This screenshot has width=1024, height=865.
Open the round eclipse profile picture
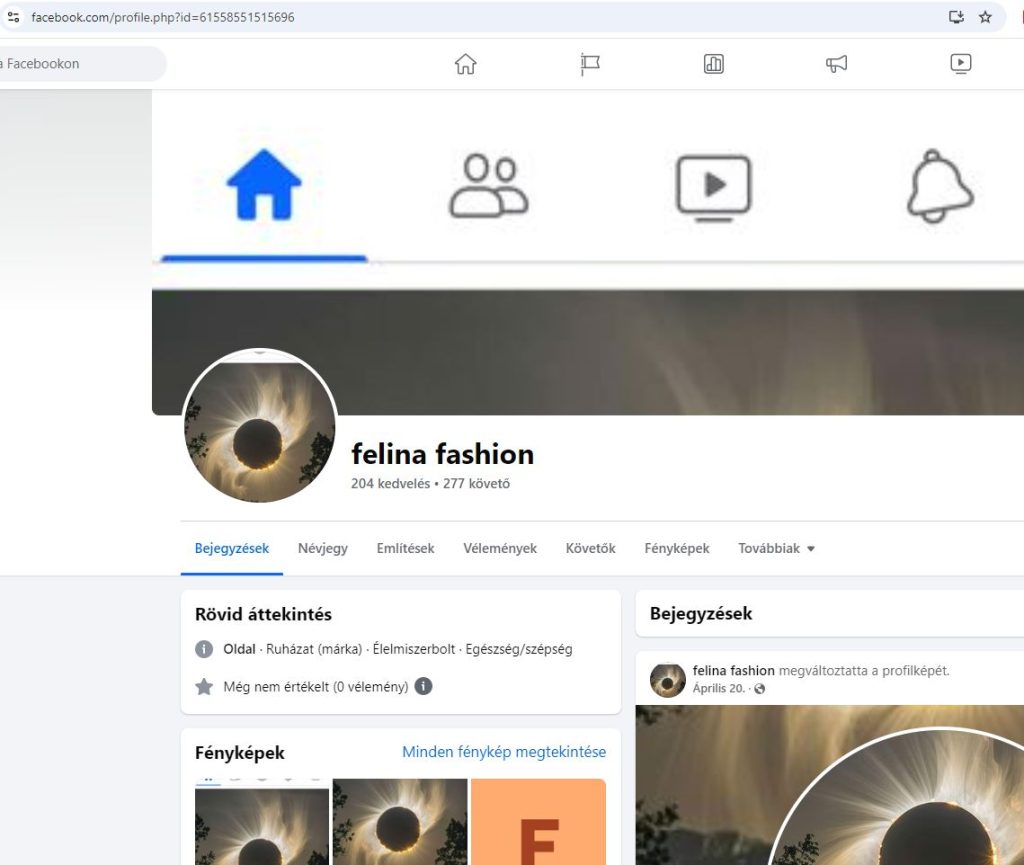tap(259, 426)
